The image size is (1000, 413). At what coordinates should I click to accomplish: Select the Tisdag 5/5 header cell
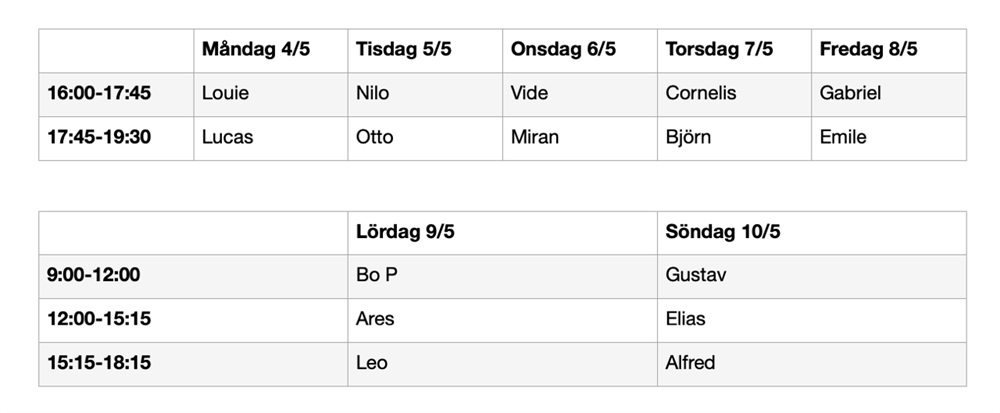tap(404, 50)
